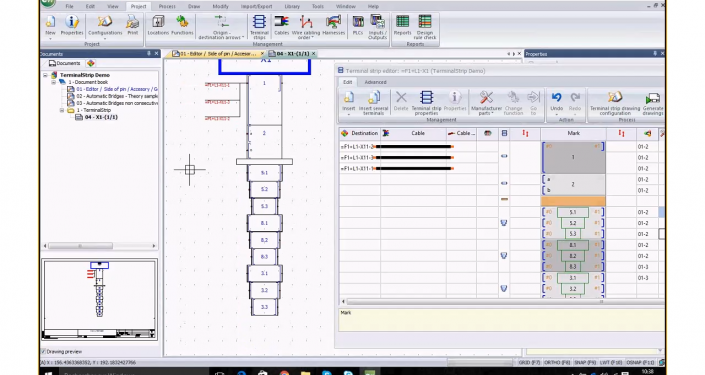Open the PLCs manager icon
The image size is (705, 375).
tap(358, 25)
